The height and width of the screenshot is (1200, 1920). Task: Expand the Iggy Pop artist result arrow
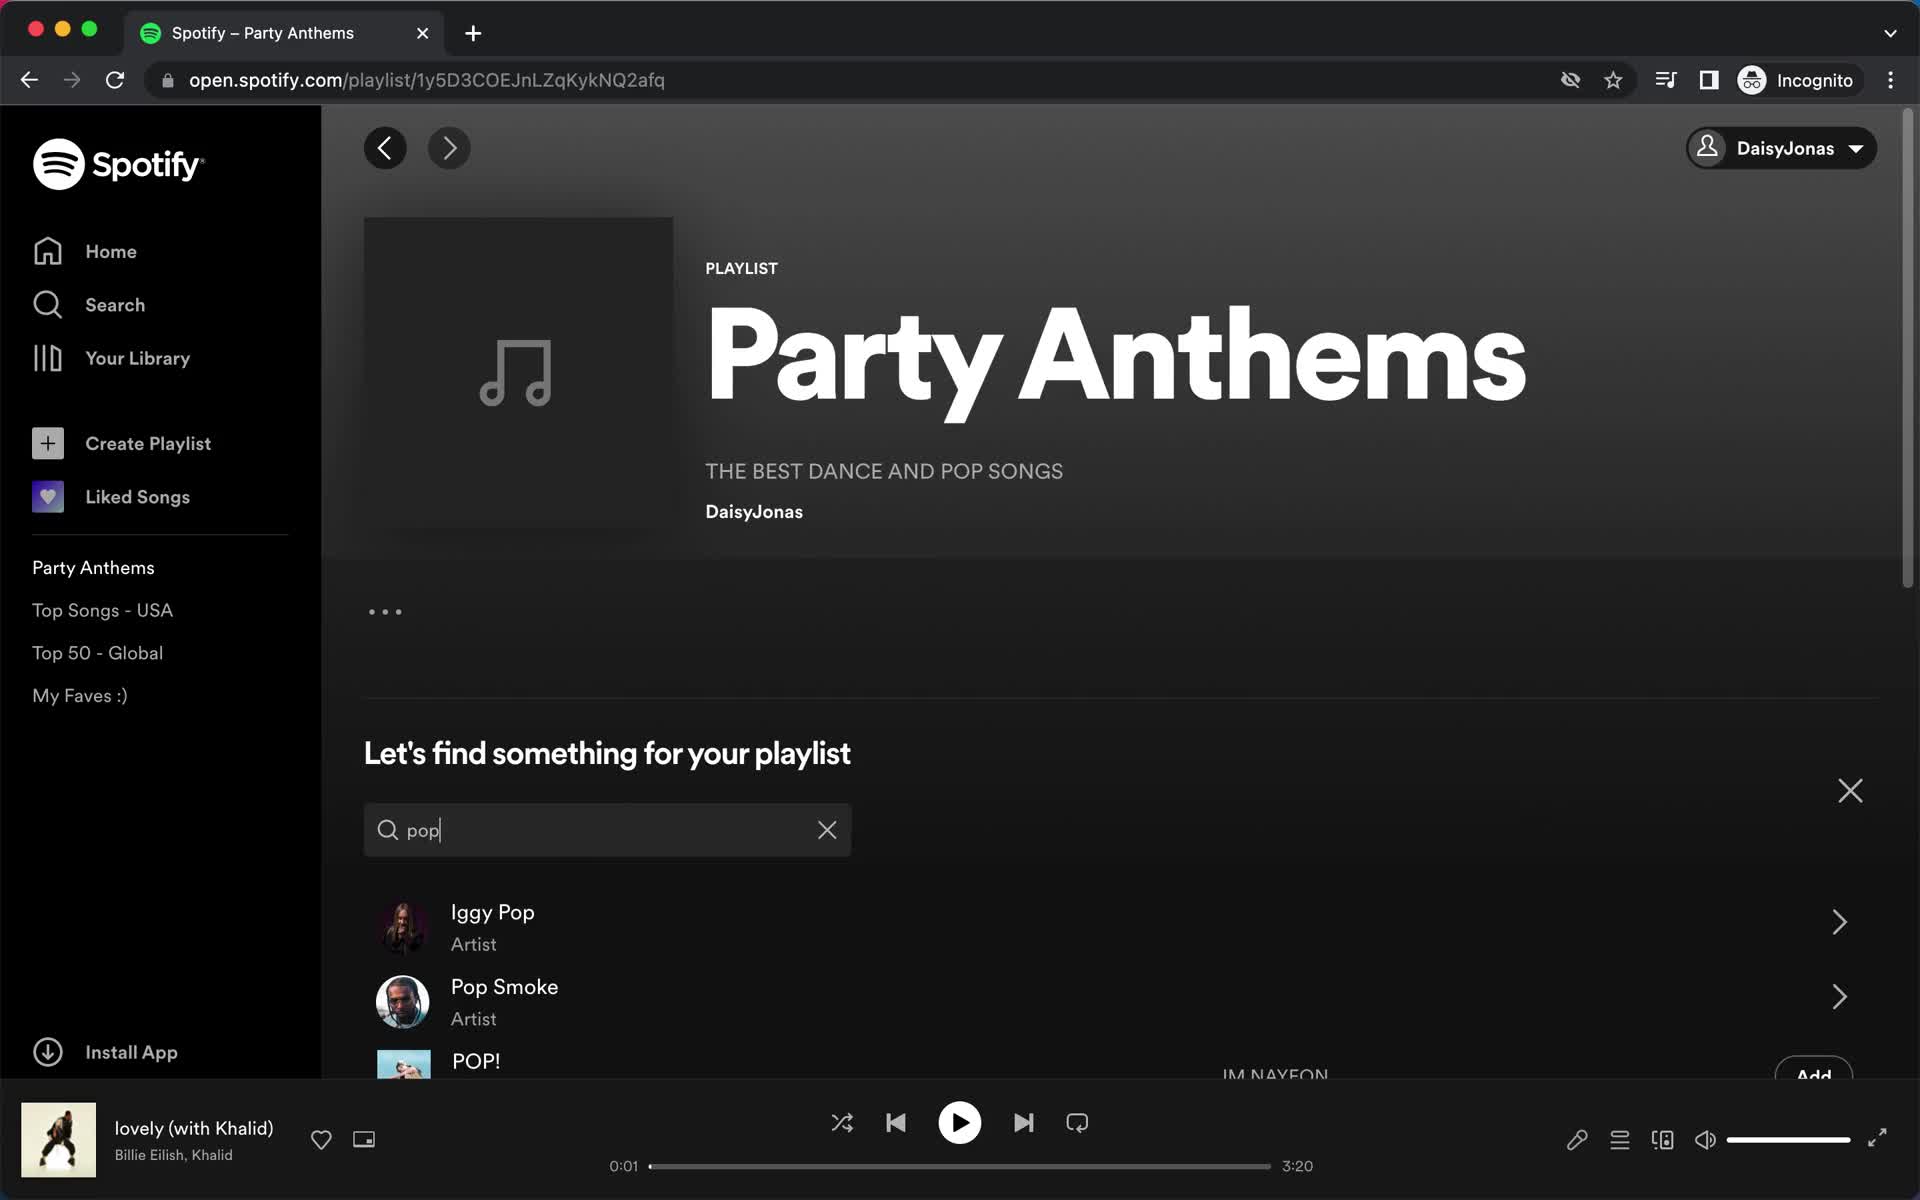[x=1840, y=922]
